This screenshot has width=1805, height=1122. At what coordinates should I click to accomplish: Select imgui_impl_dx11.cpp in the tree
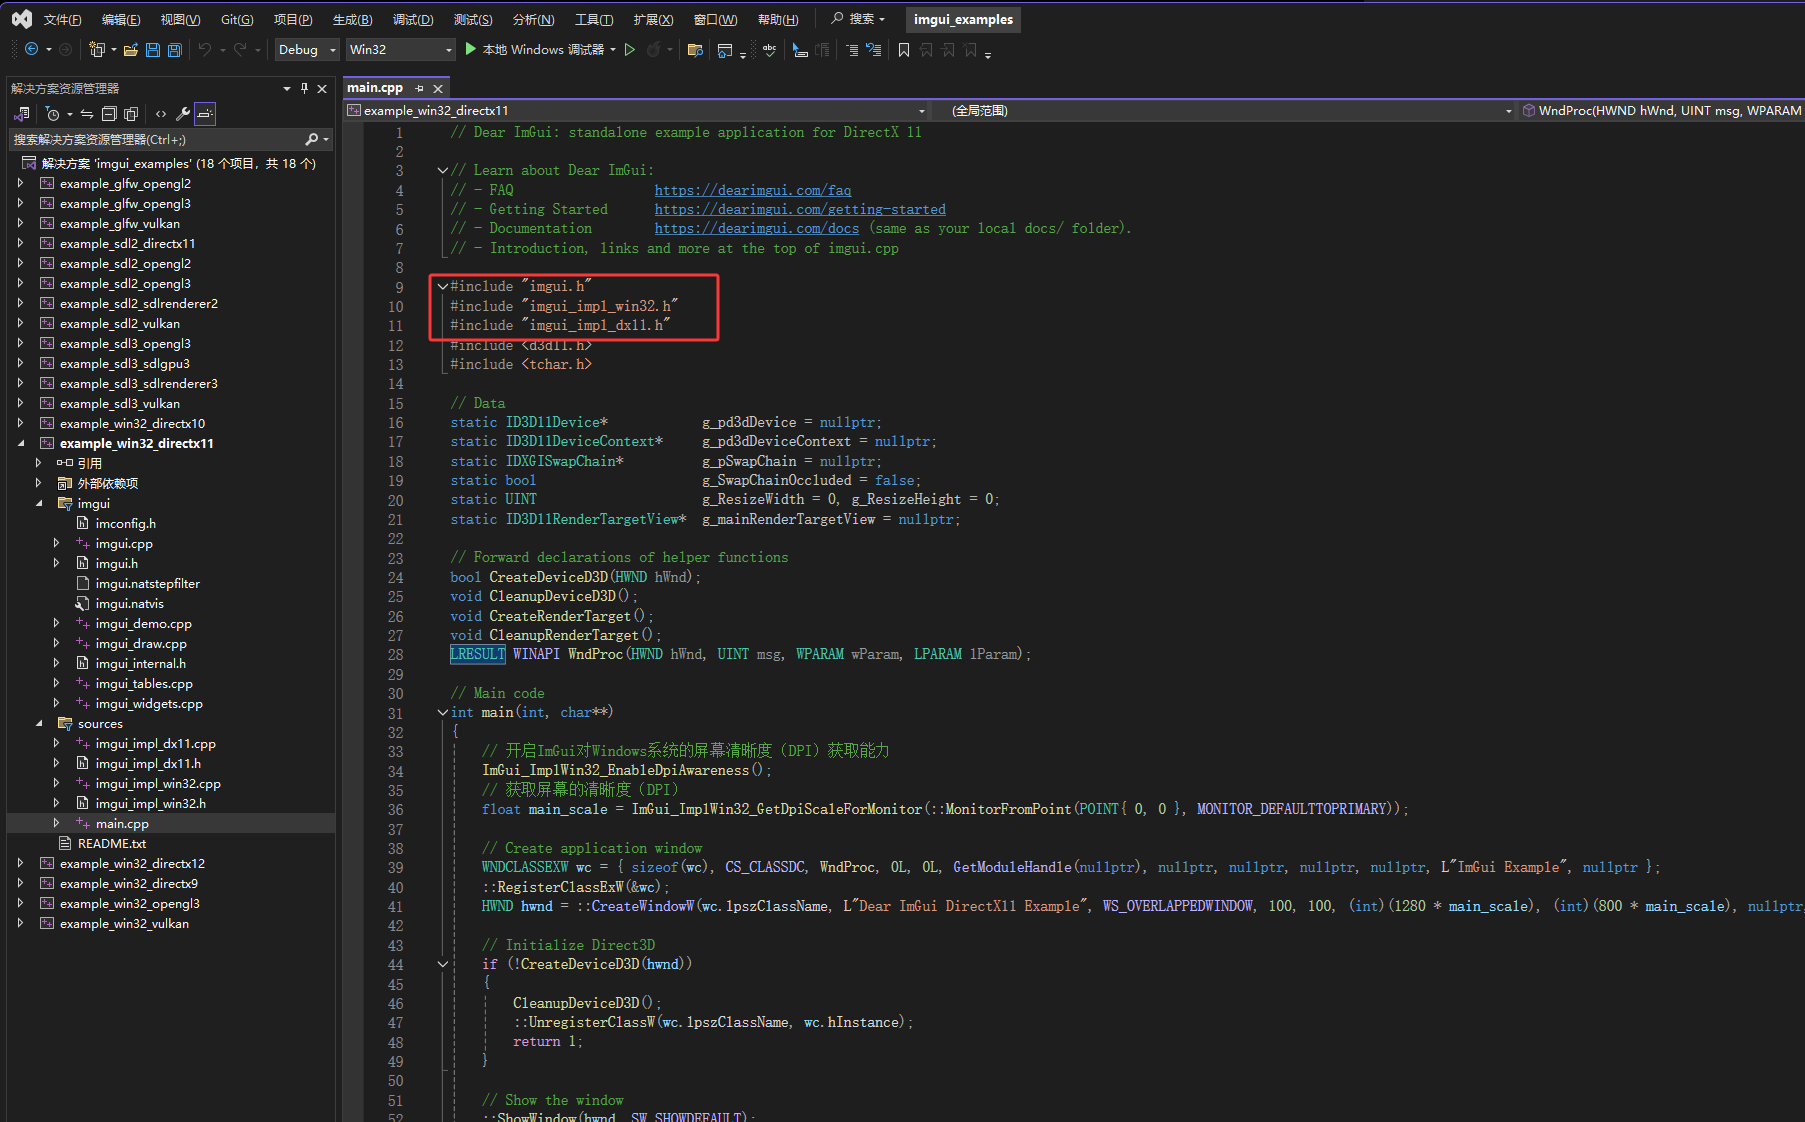[x=155, y=743]
